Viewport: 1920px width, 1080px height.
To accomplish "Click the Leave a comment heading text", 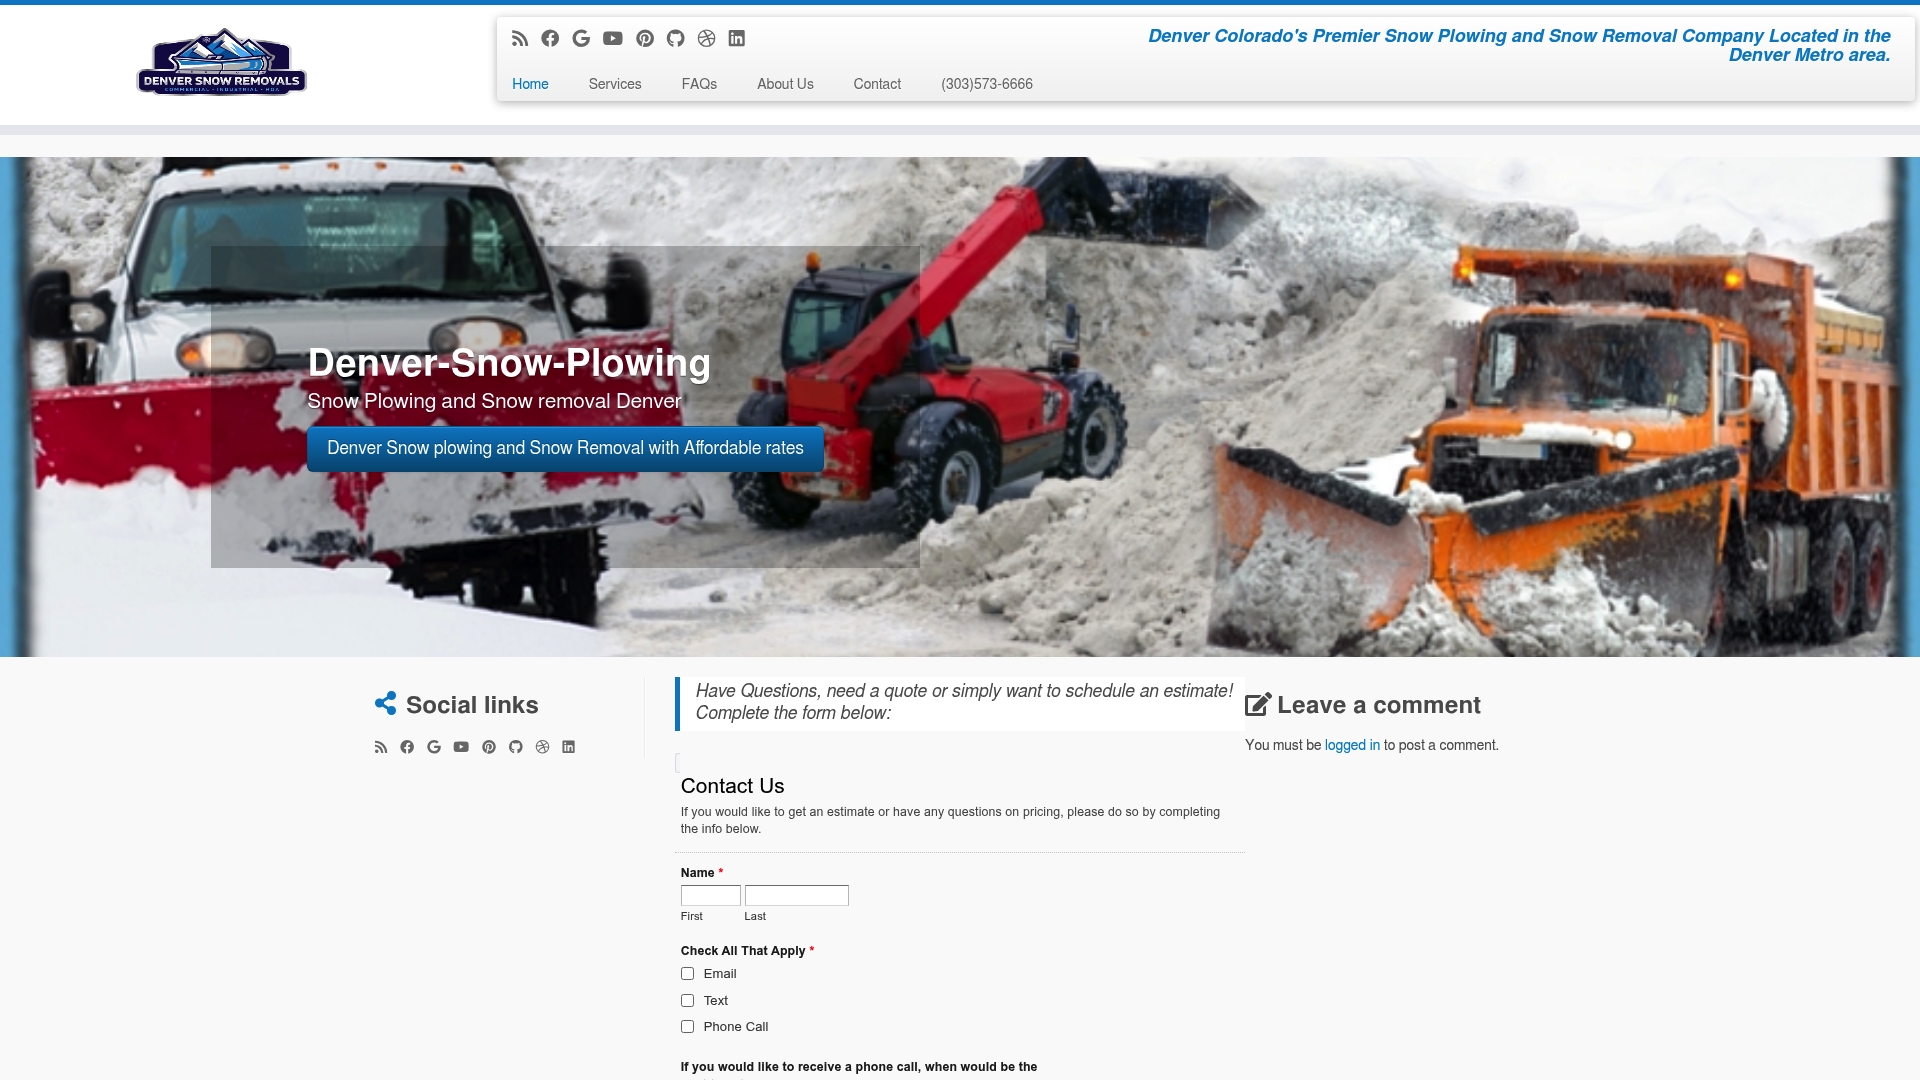I will [x=1379, y=705].
